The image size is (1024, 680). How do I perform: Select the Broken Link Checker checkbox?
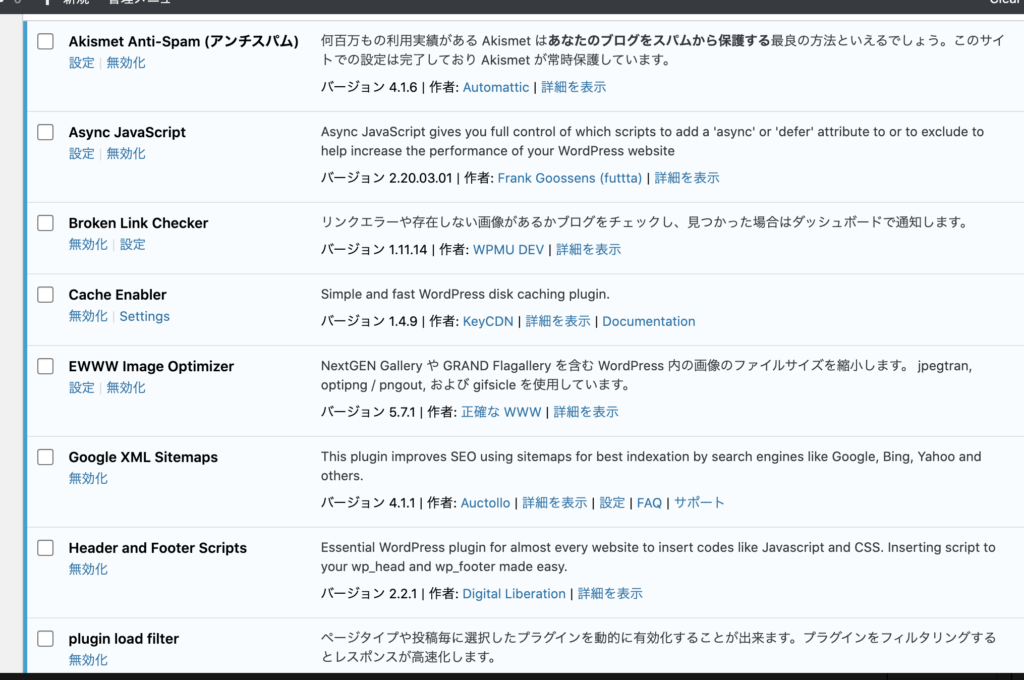pyautogui.click(x=45, y=223)
